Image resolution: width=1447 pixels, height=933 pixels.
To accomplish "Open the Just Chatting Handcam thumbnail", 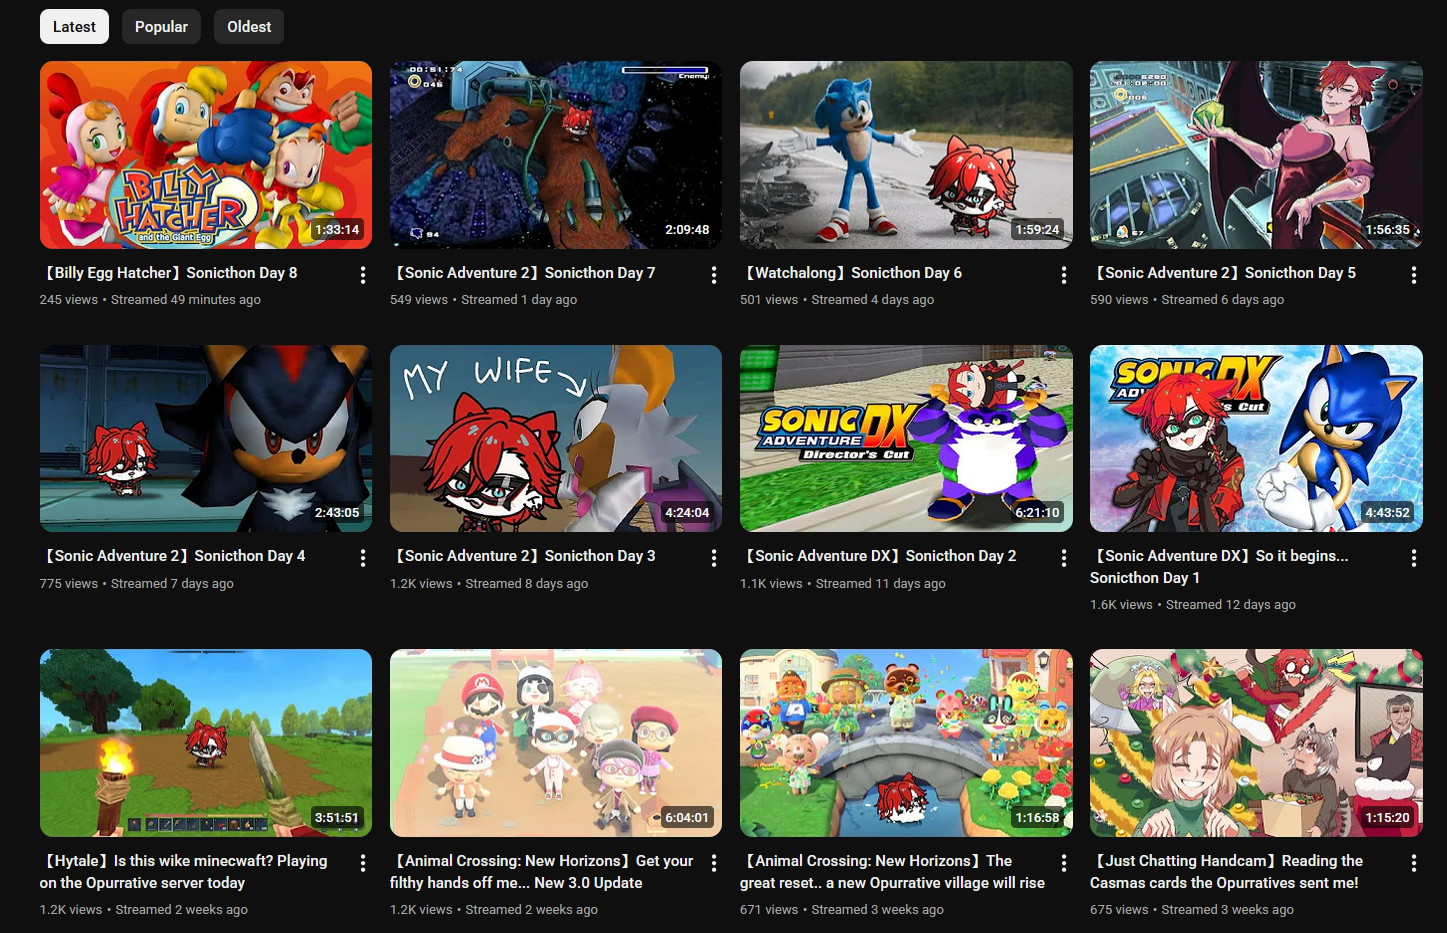I will click(x=1256, y=743).
